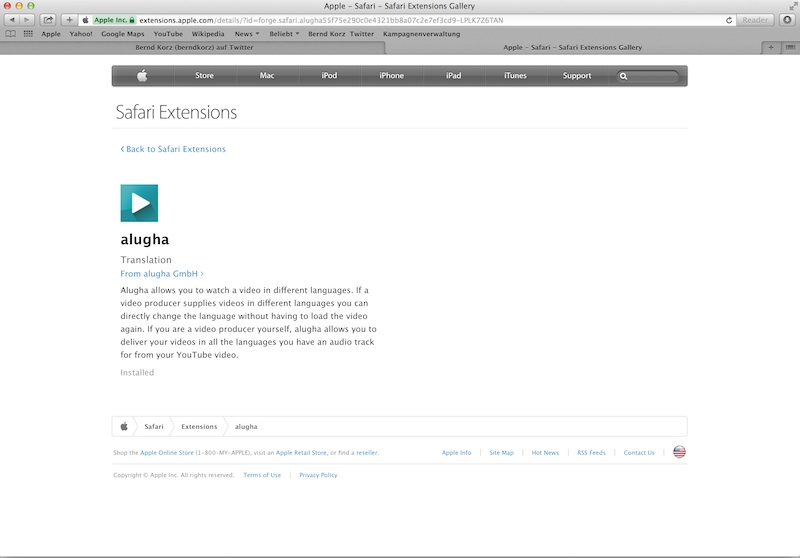Open the iPad section in navigation

(454, 75)
